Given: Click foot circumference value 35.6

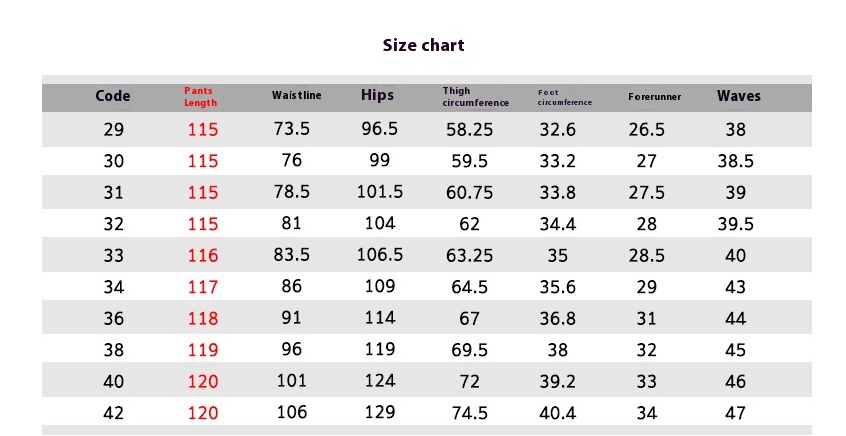Looking at the screenshot, I should click(x=558, y=287).
